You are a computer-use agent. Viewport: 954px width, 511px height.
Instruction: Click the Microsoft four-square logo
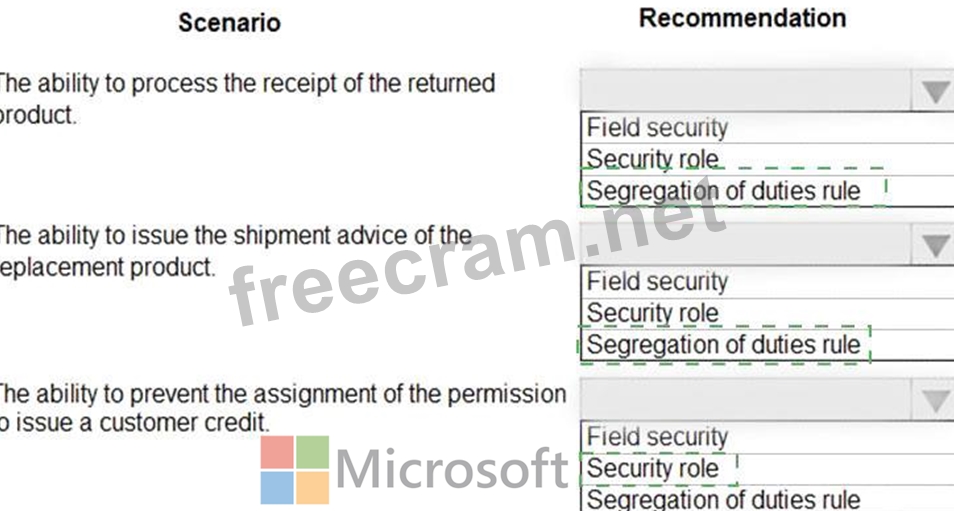pos(295,469)
